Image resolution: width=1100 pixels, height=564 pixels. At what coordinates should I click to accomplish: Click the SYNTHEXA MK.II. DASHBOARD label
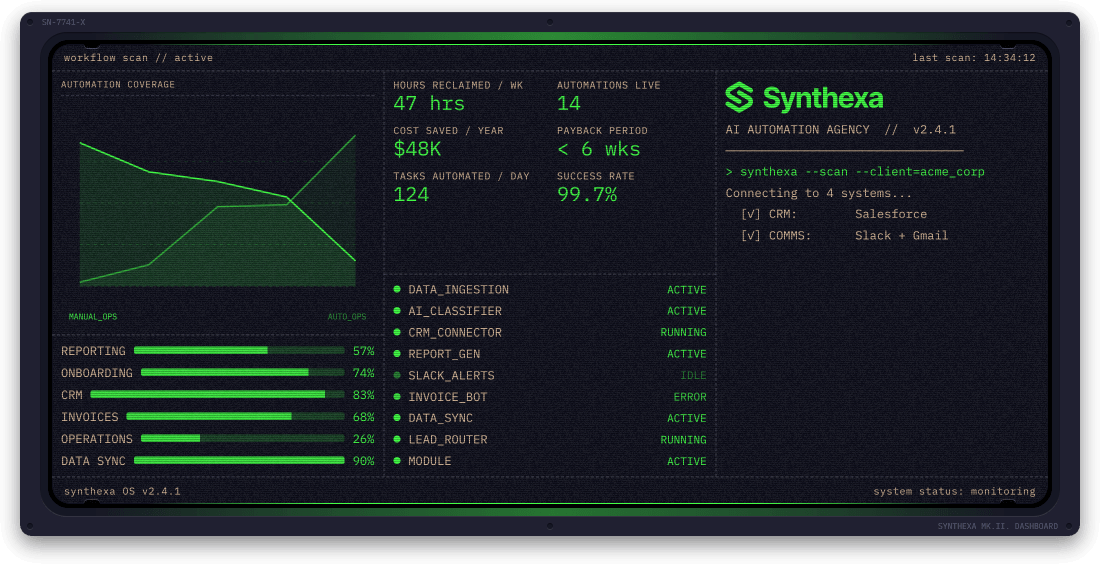point(998,526)
